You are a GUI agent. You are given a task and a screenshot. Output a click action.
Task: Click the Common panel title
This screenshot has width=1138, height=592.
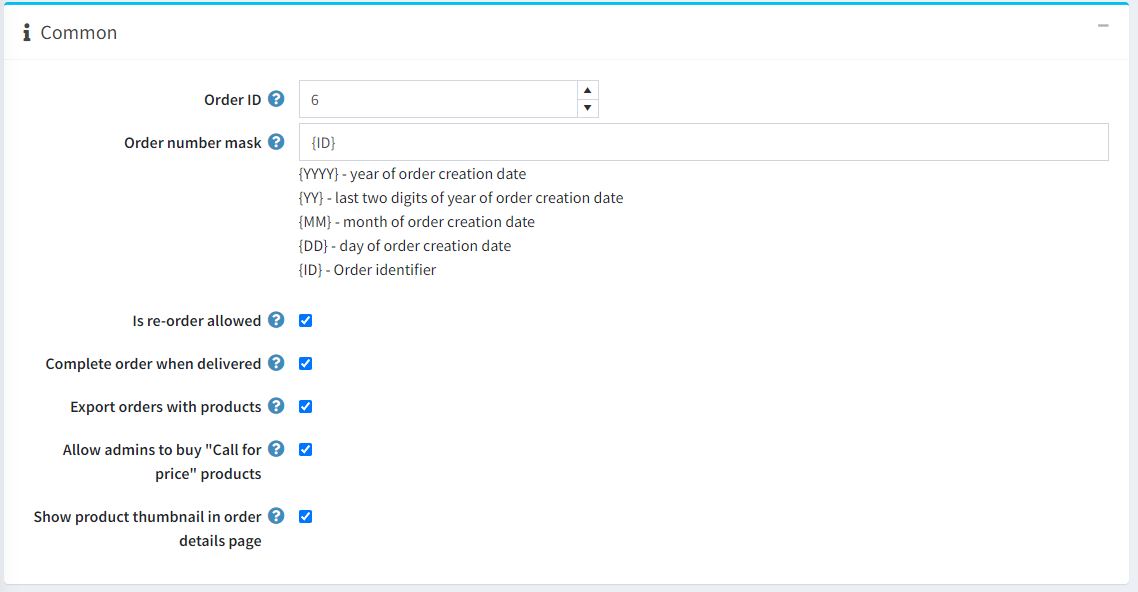[x=78, y=33]
